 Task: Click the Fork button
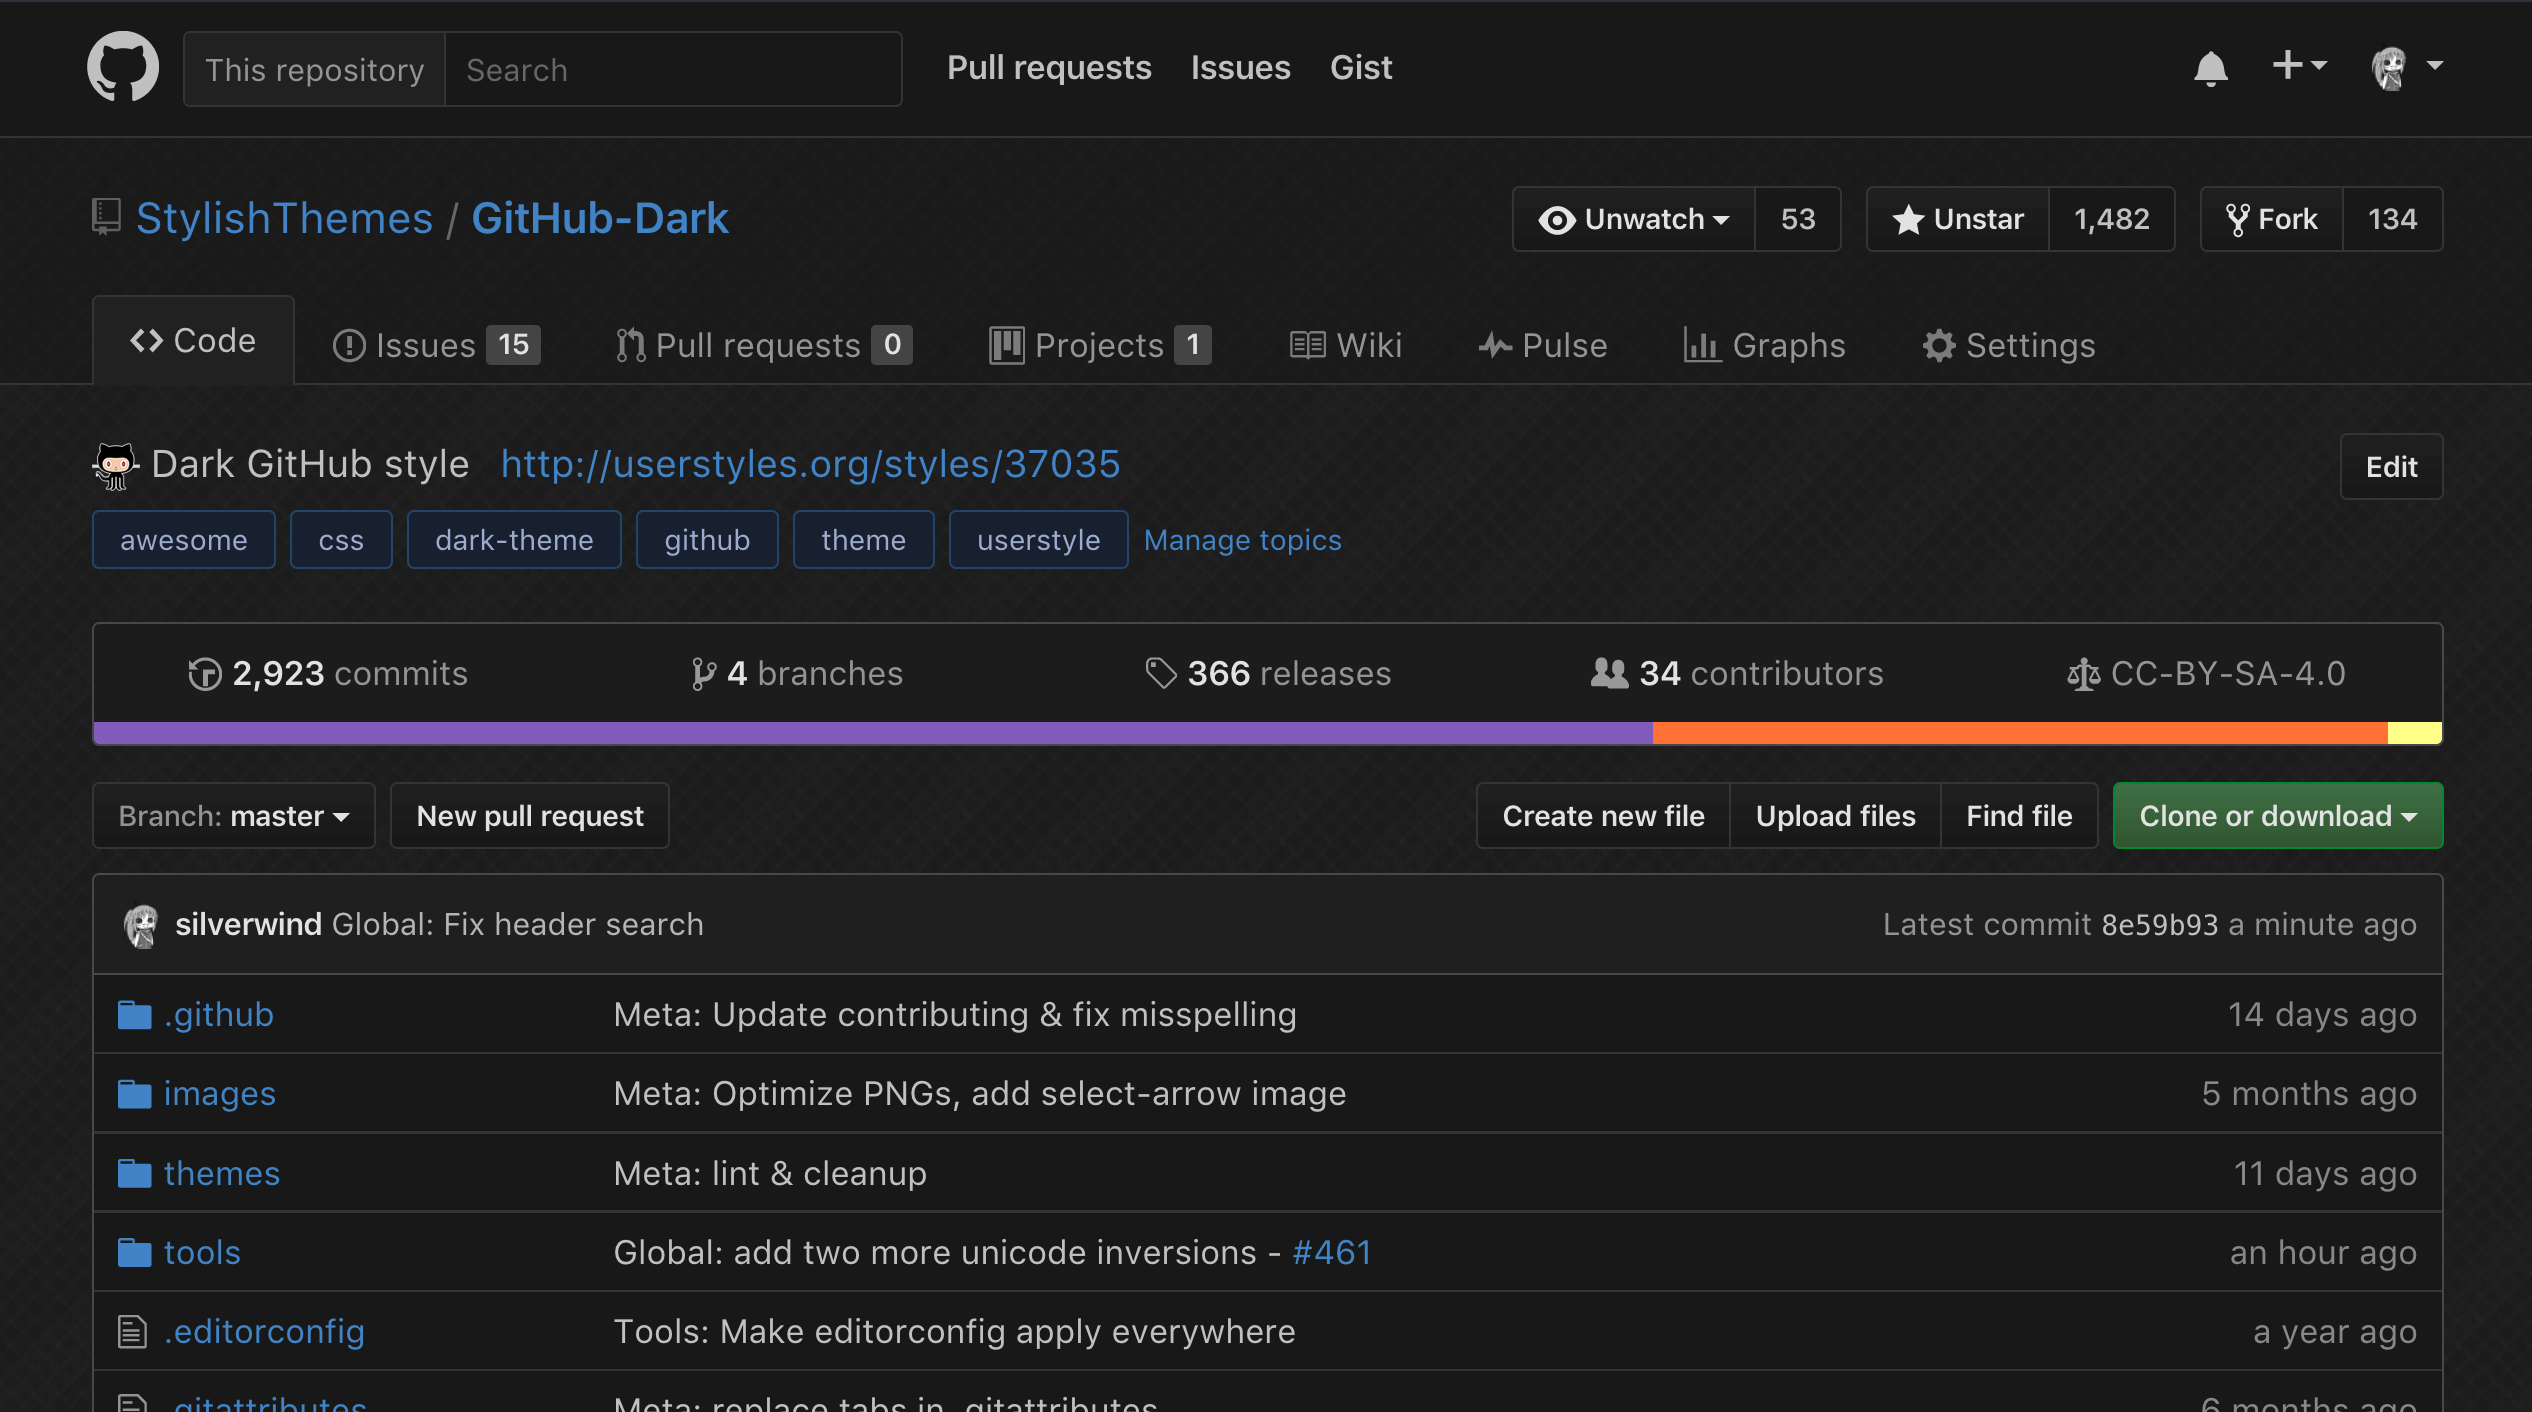[2272, 219]
